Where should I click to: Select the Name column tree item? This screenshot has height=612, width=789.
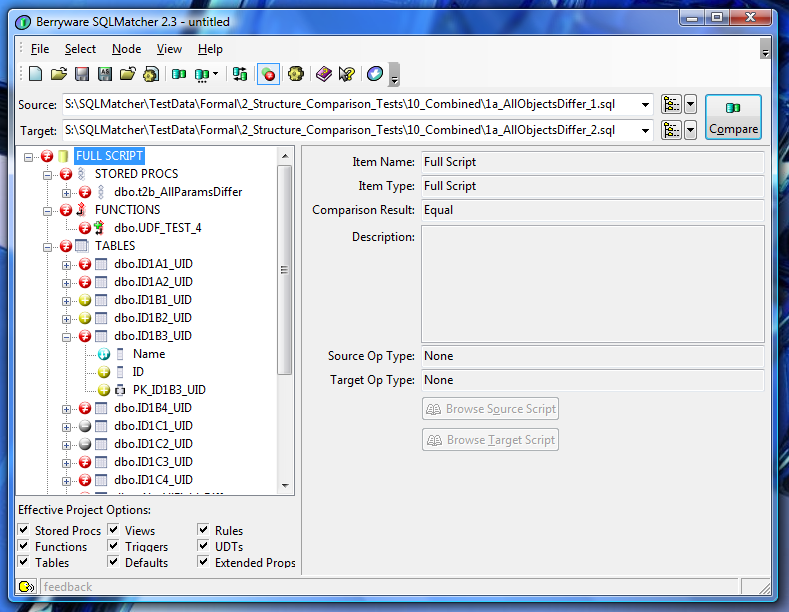click(149, 354)
